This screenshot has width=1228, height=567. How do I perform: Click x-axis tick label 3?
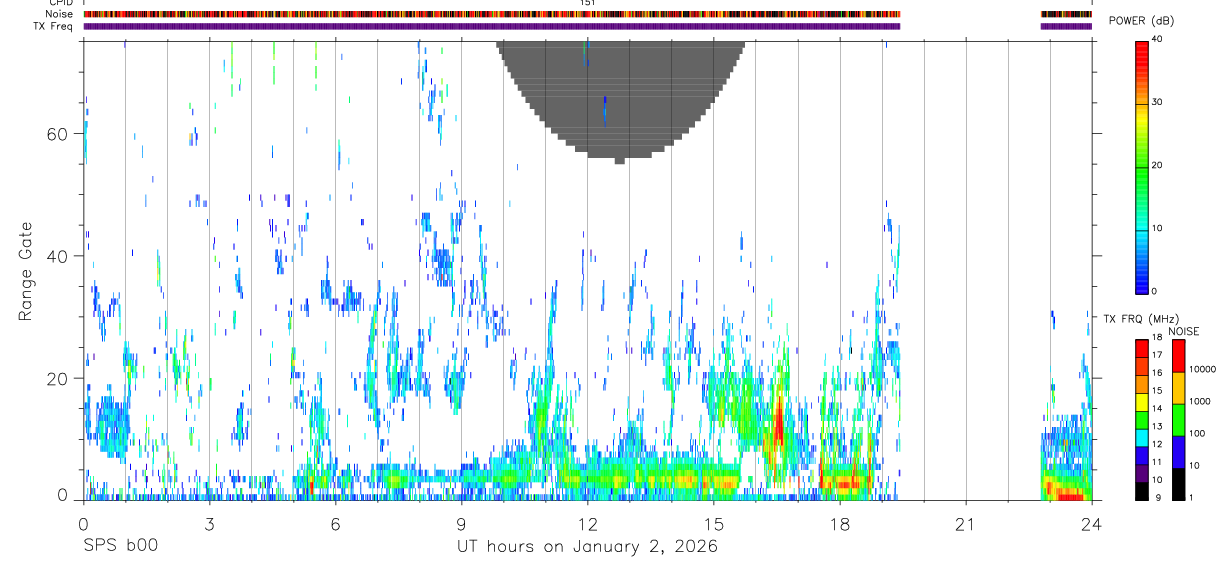click(x=209, y=523)
